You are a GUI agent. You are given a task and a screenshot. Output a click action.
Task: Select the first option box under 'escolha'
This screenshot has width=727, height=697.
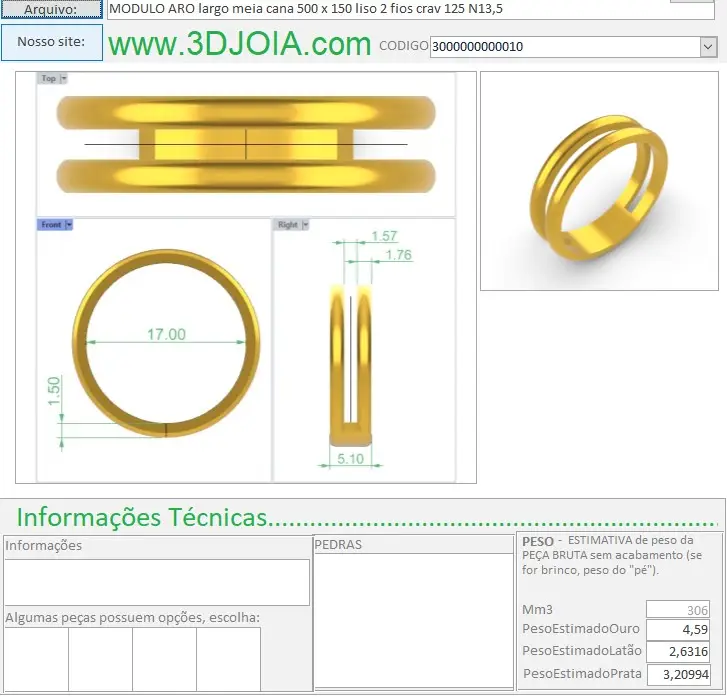[x=36, y=658]
